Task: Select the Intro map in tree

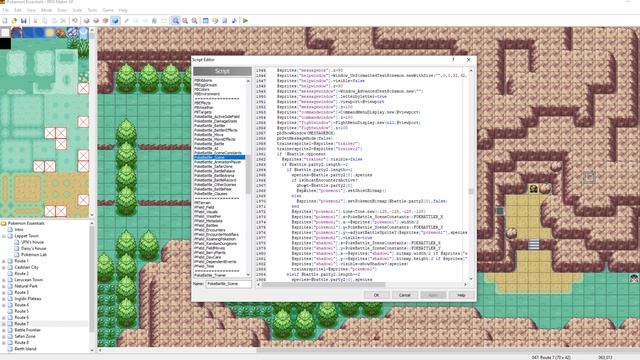Action: click(x=19, y=229)
